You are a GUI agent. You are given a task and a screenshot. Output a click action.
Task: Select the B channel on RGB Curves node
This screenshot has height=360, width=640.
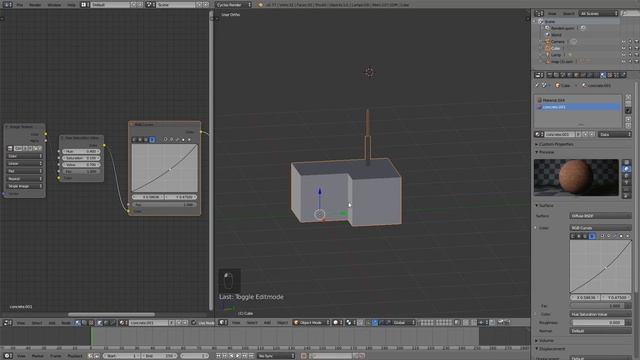152,140
